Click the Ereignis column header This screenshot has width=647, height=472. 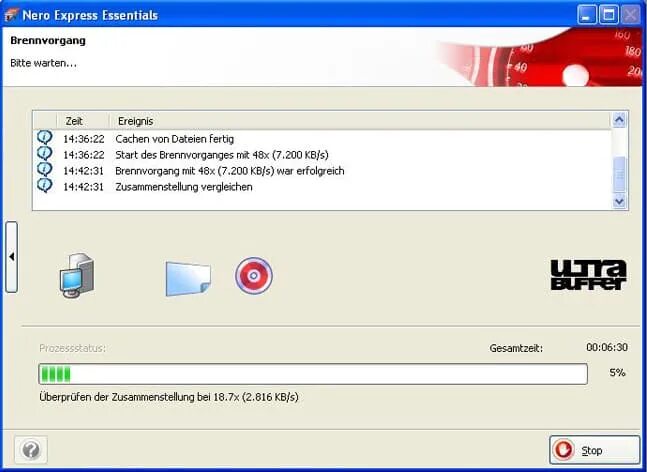360,121
